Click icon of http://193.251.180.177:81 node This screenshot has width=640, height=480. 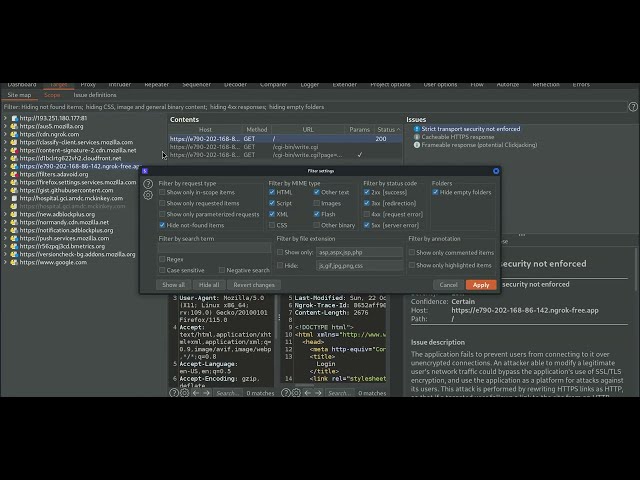point(15,118)
